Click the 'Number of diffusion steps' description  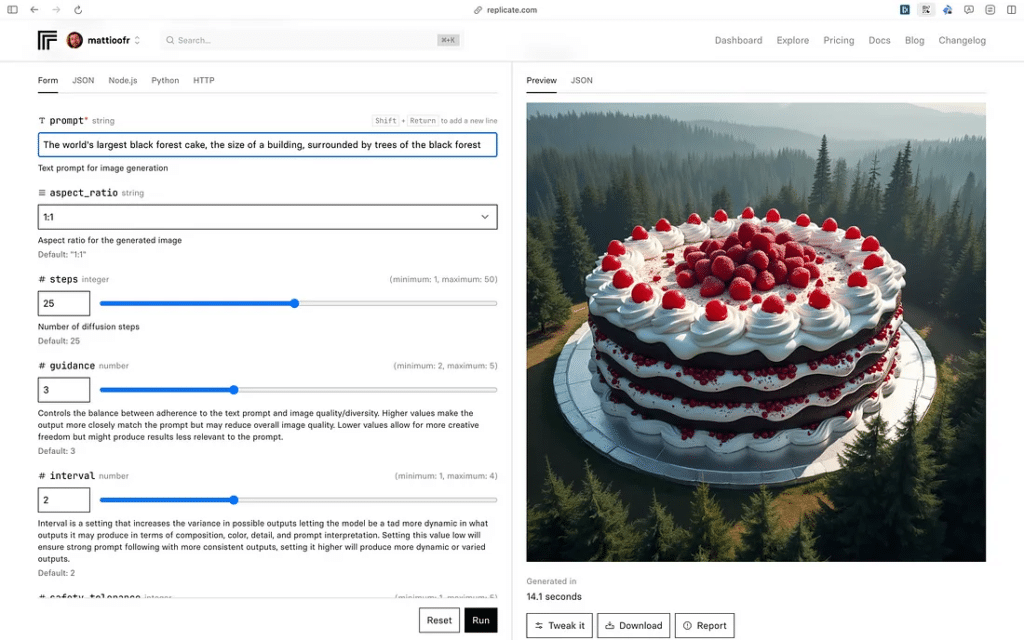click(x=89, y=327)
